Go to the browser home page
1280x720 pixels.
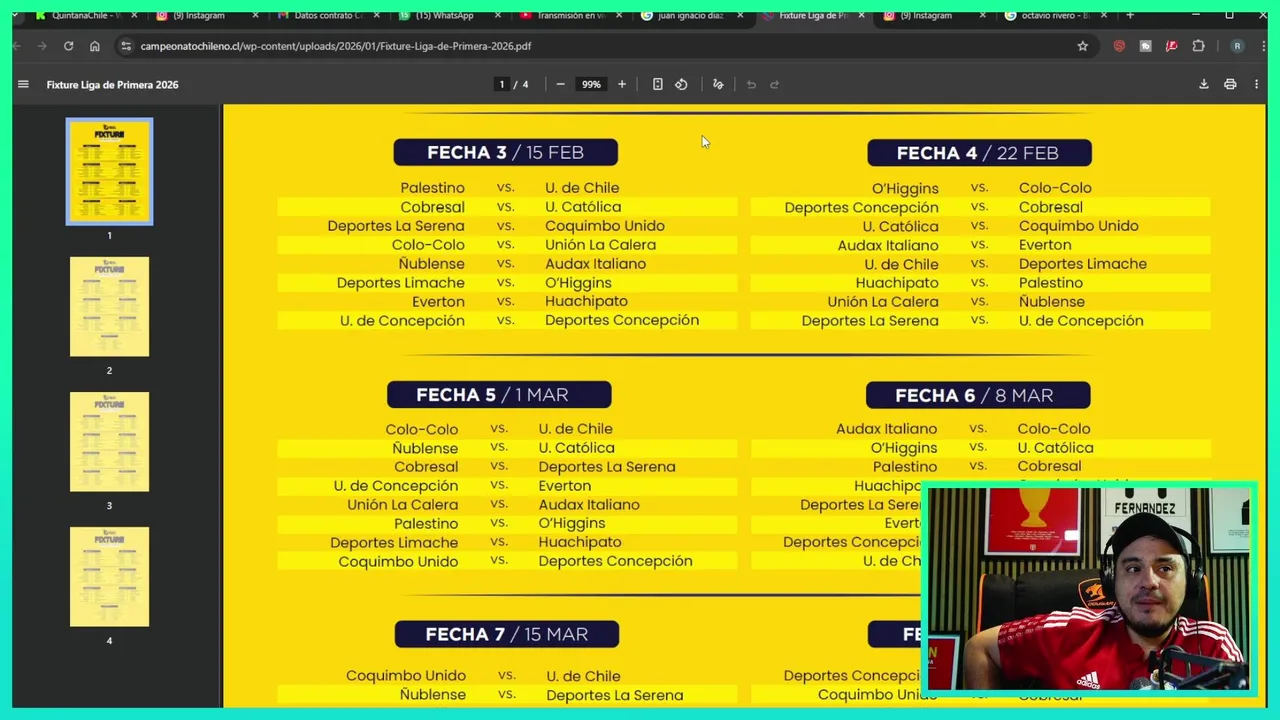(x=94, y=46)
